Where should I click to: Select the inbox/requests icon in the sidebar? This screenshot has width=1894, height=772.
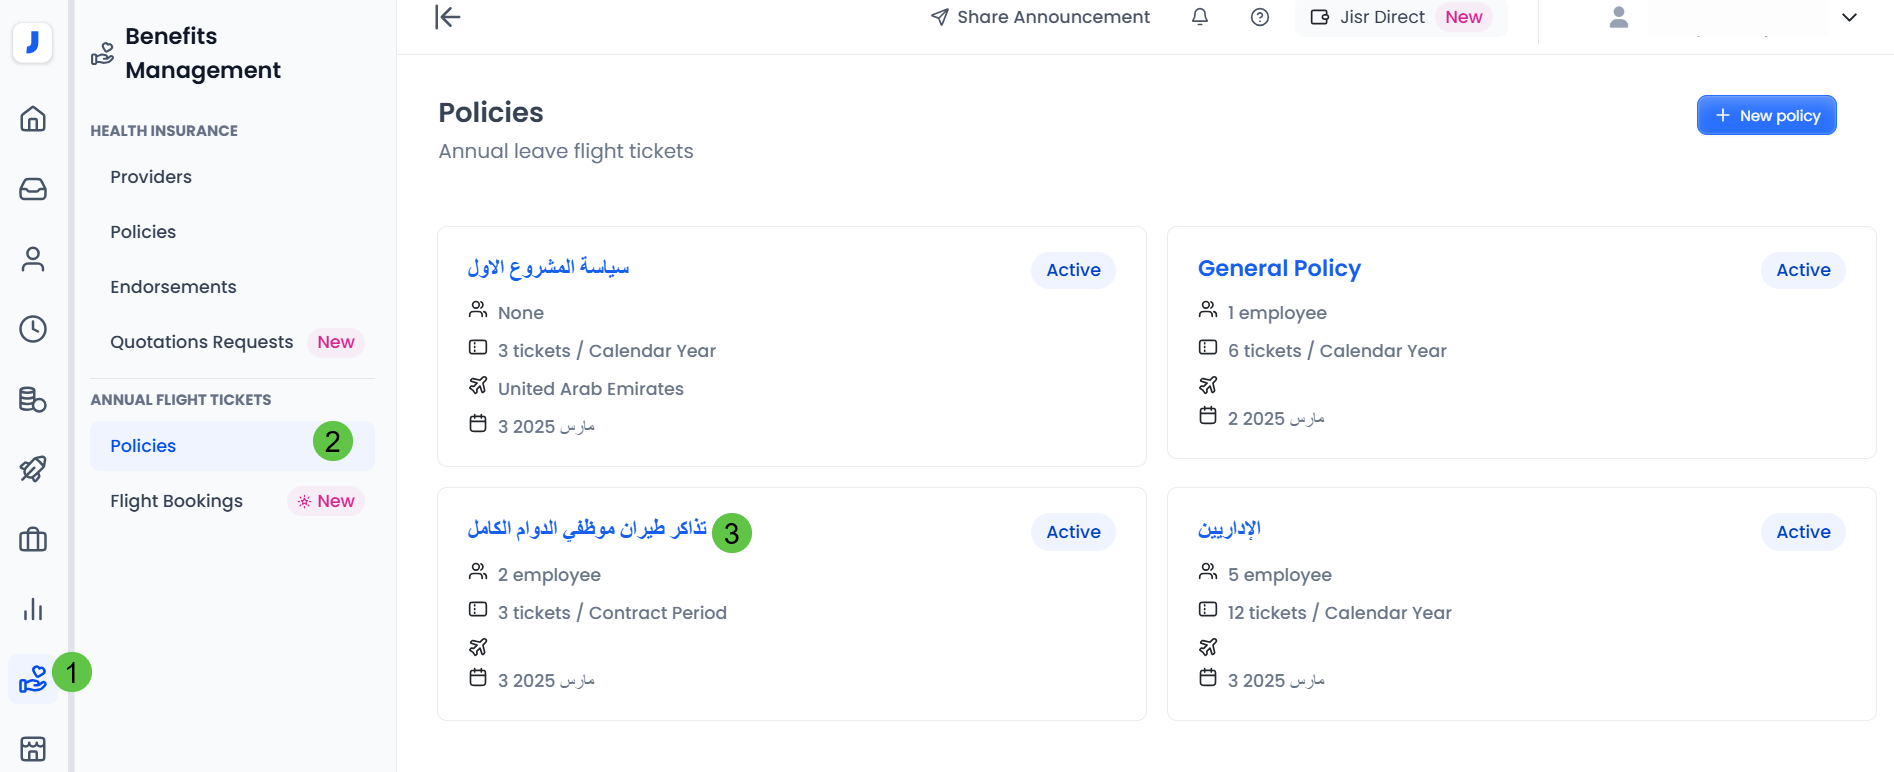[x=33, y=188]
